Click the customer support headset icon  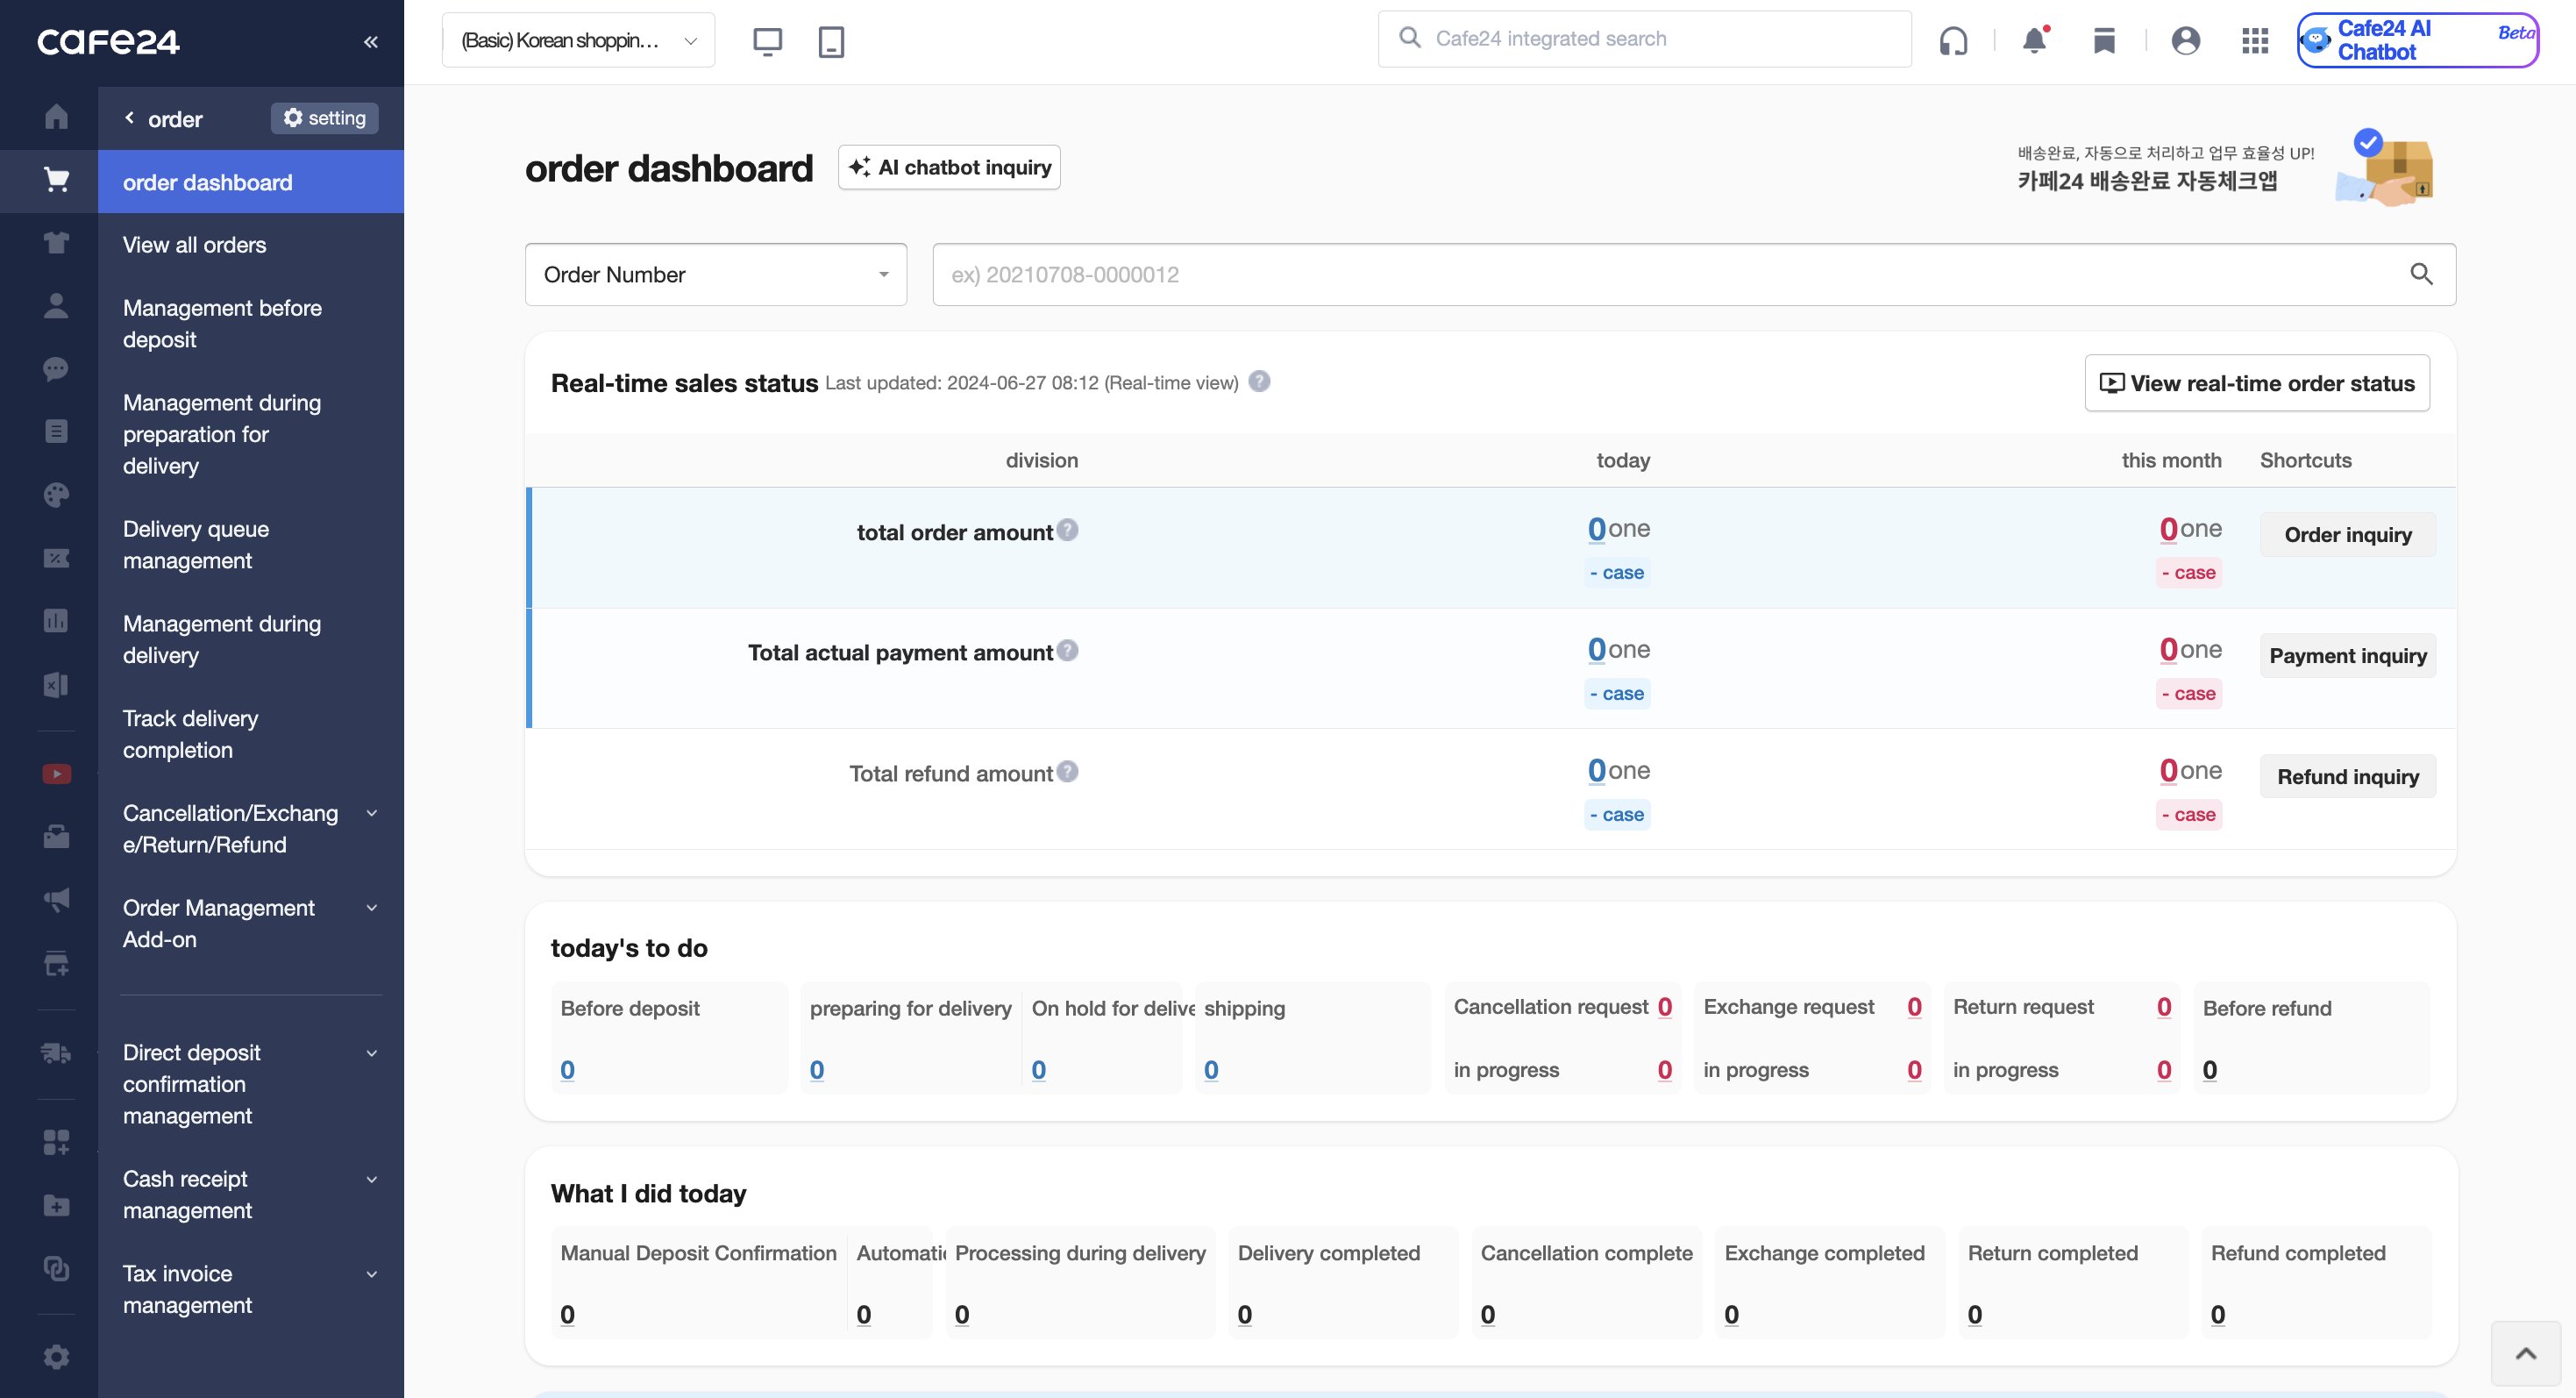click(x=1953, y=40)
